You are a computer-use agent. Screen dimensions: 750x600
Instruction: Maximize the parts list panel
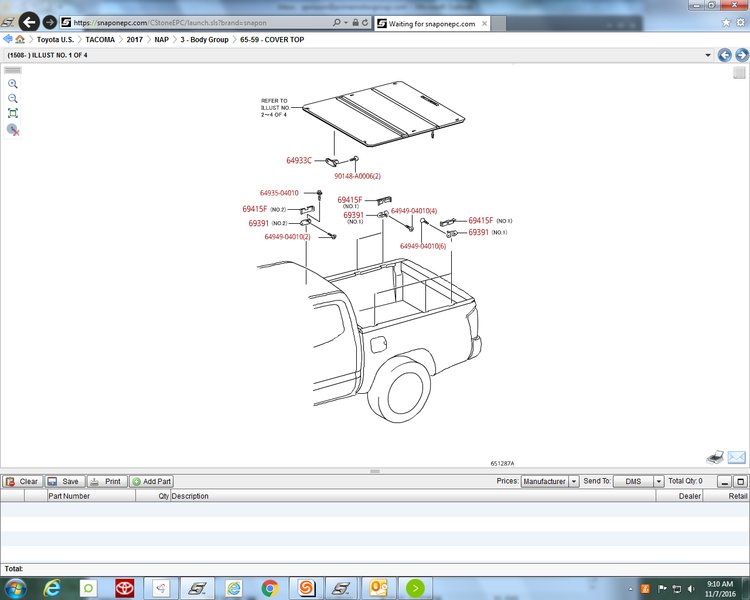(x=740, y=481)
